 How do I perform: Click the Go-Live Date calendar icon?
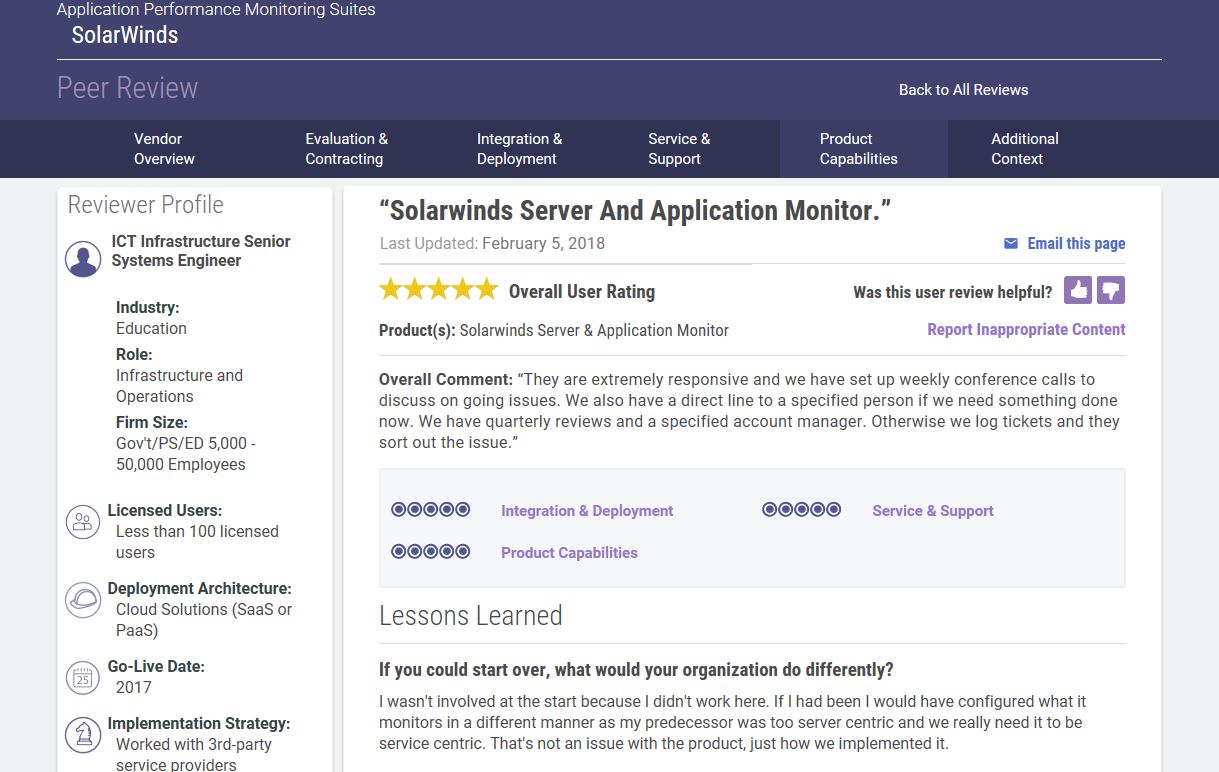(x=83, y=678)
